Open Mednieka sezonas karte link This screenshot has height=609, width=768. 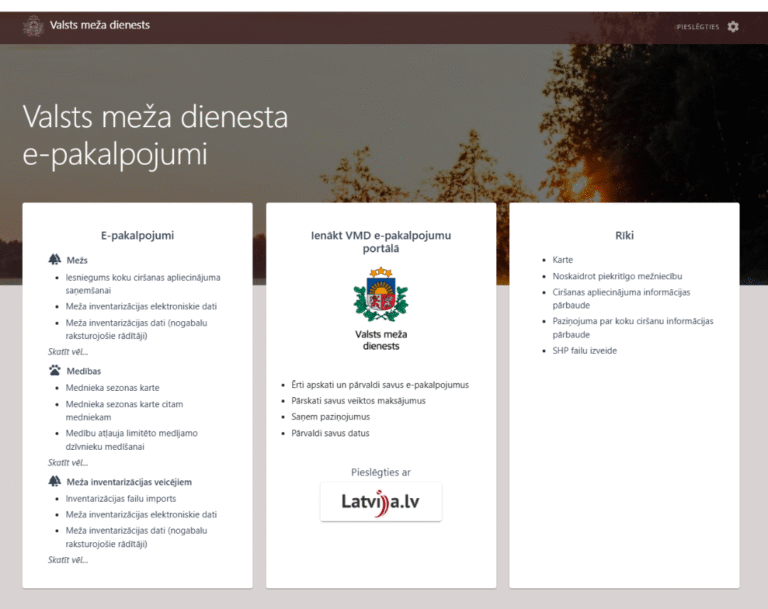[112, 388]
